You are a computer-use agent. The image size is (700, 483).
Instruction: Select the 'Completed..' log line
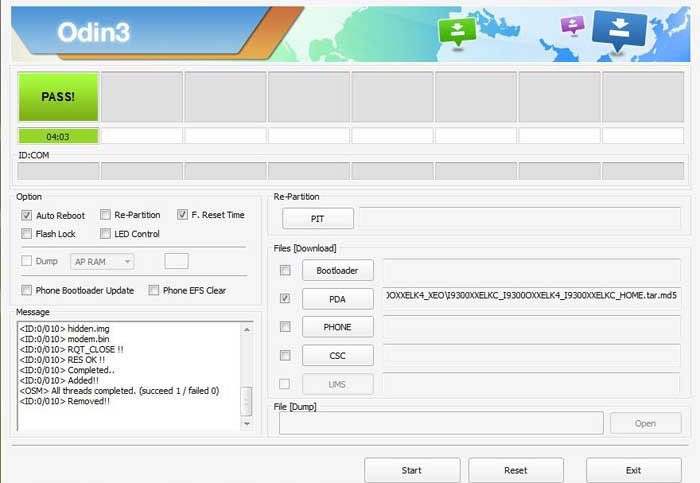point(67,370)
